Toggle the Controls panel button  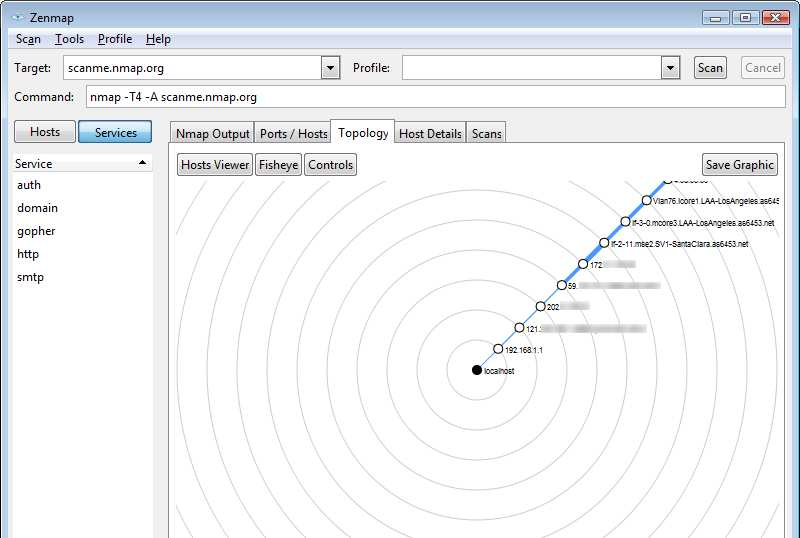(330, 165)
